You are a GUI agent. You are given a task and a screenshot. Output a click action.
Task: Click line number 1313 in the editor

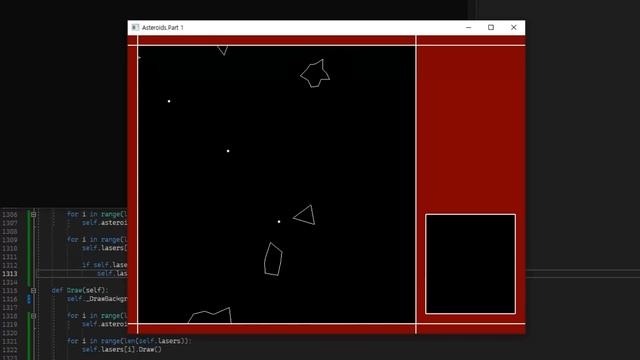(10, 274)
